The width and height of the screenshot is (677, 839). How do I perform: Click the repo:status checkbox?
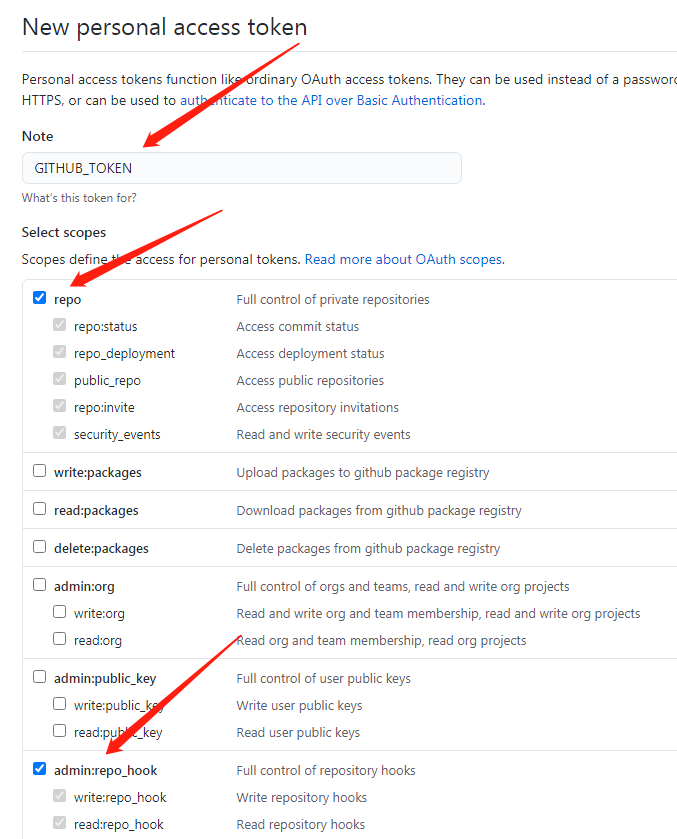60,325
